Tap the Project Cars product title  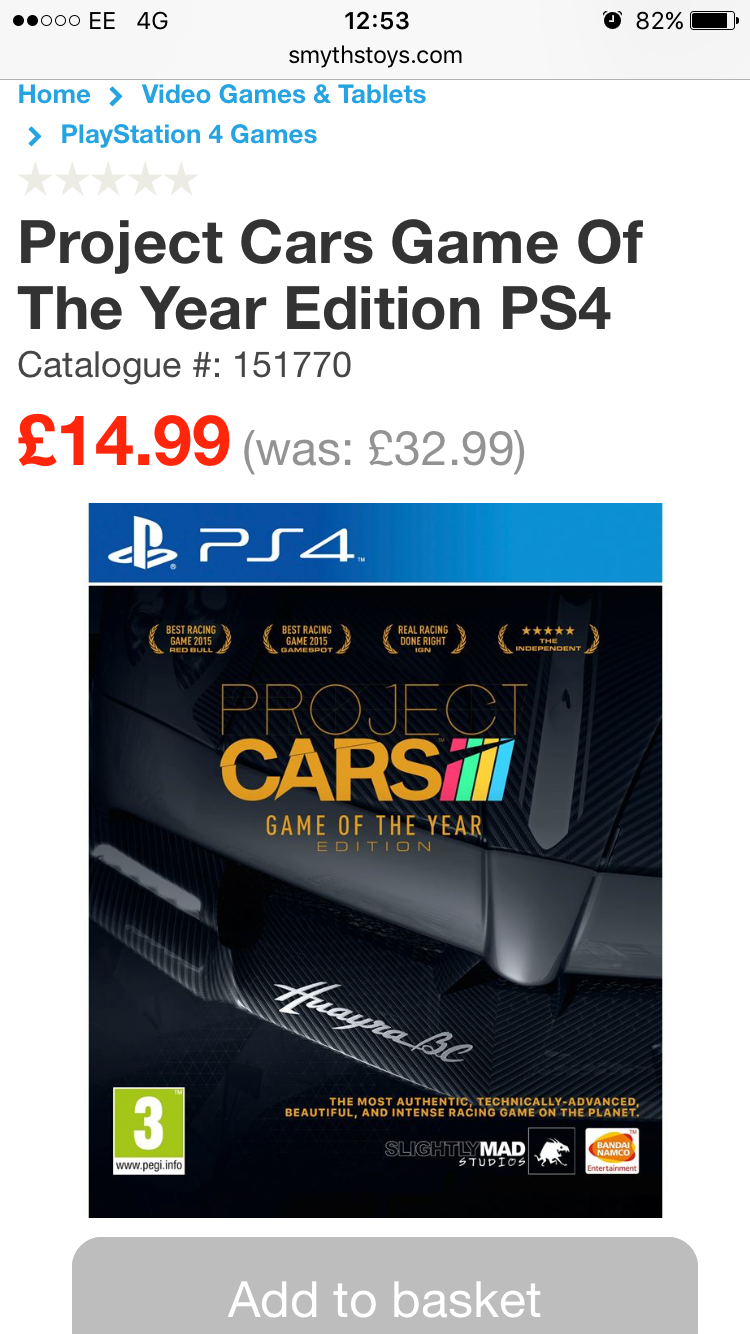330,275
